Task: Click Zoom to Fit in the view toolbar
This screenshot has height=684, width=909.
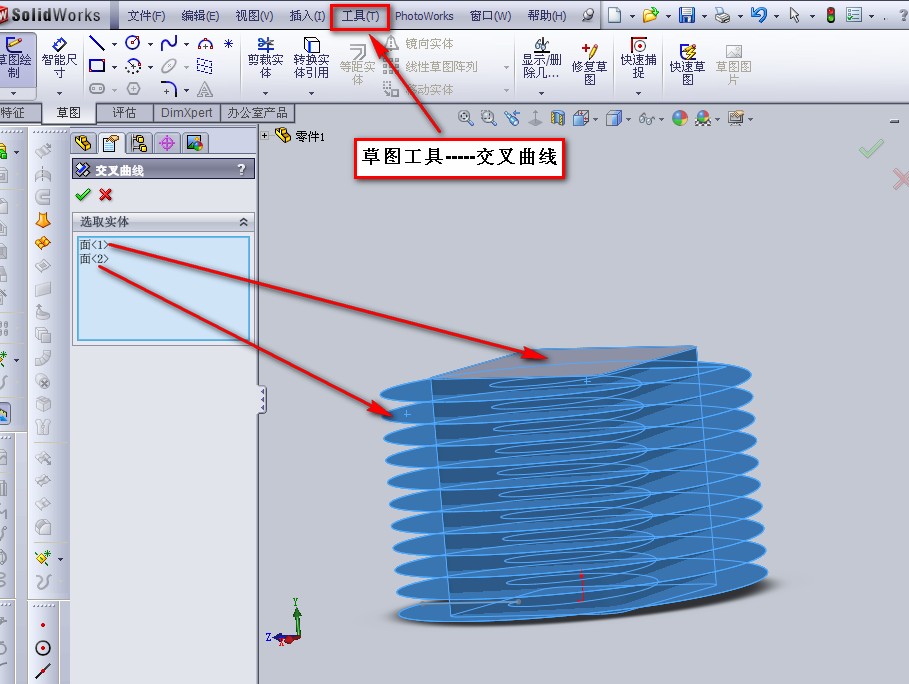Action: click(466, 117)
